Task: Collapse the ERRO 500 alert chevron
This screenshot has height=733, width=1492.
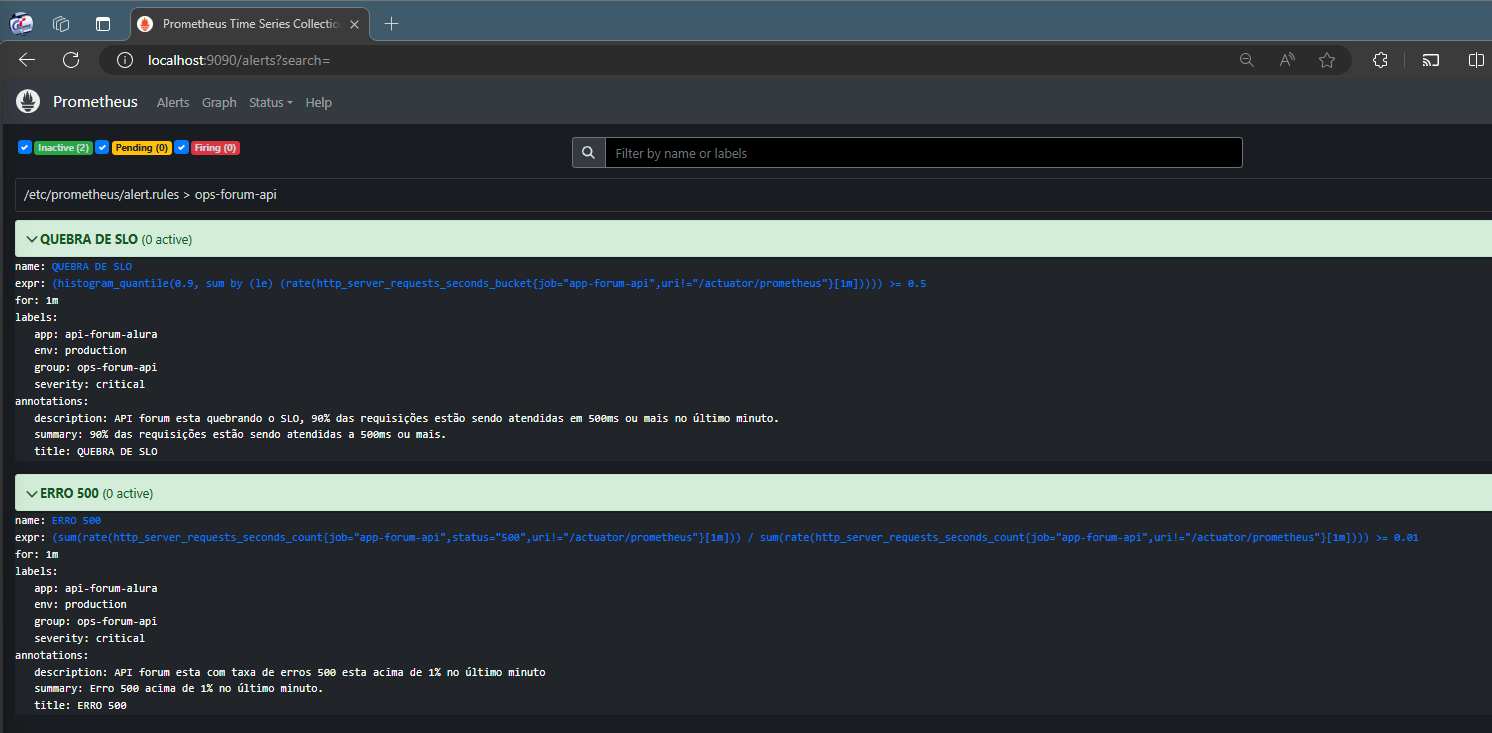Action: (x=32, y=493)
